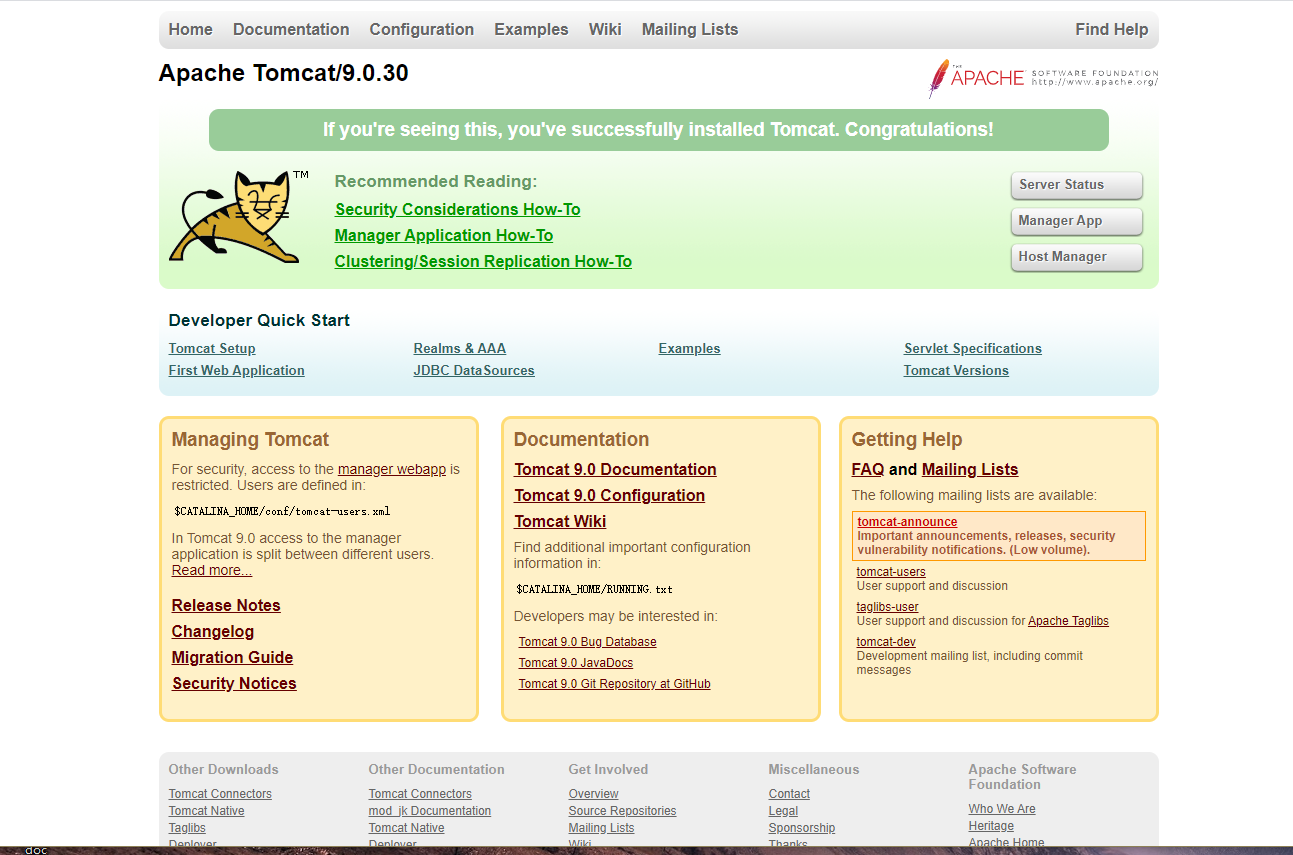Open Manager Application How-To link
This screenshot has height=855, width=1293.
444,235
